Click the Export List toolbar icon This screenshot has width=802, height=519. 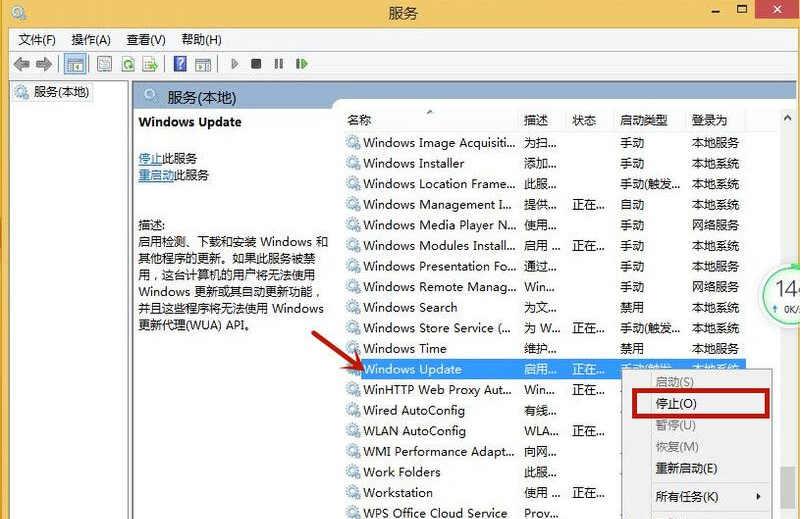[x=150, y=64]
